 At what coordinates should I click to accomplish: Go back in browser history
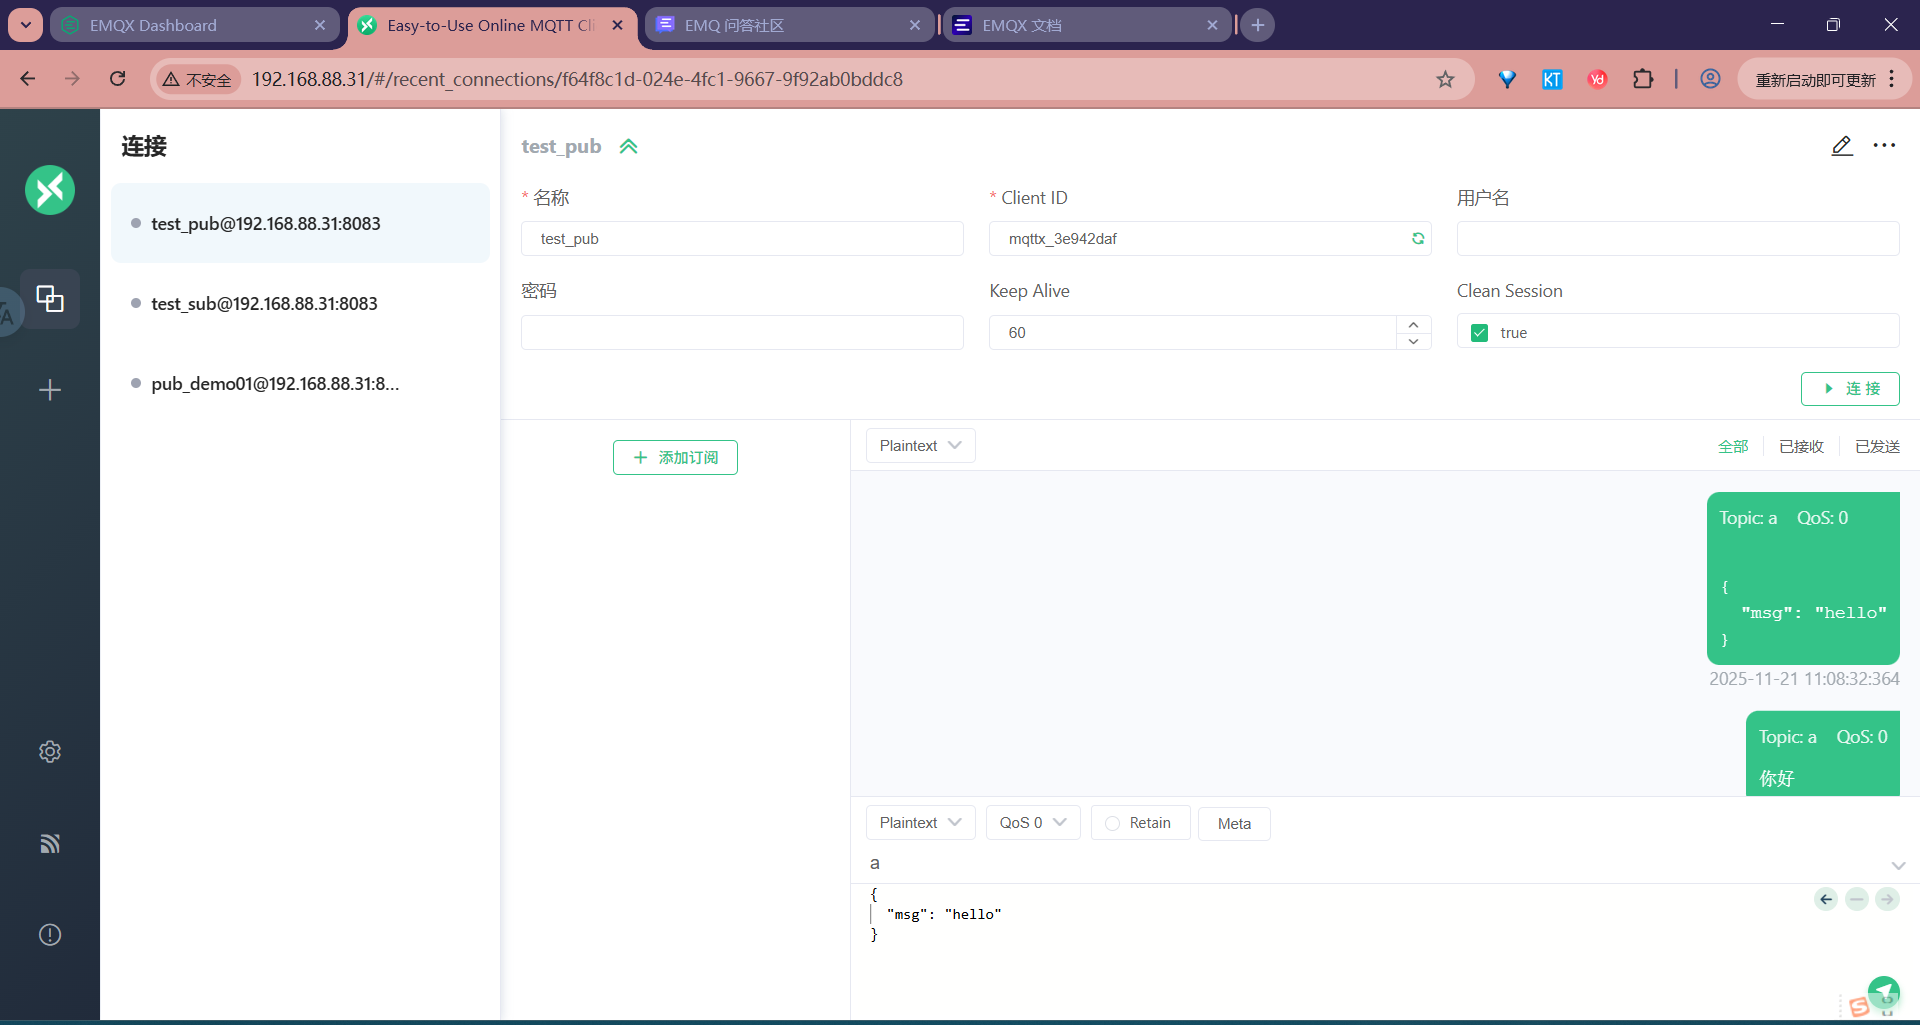tap(28, 79)
